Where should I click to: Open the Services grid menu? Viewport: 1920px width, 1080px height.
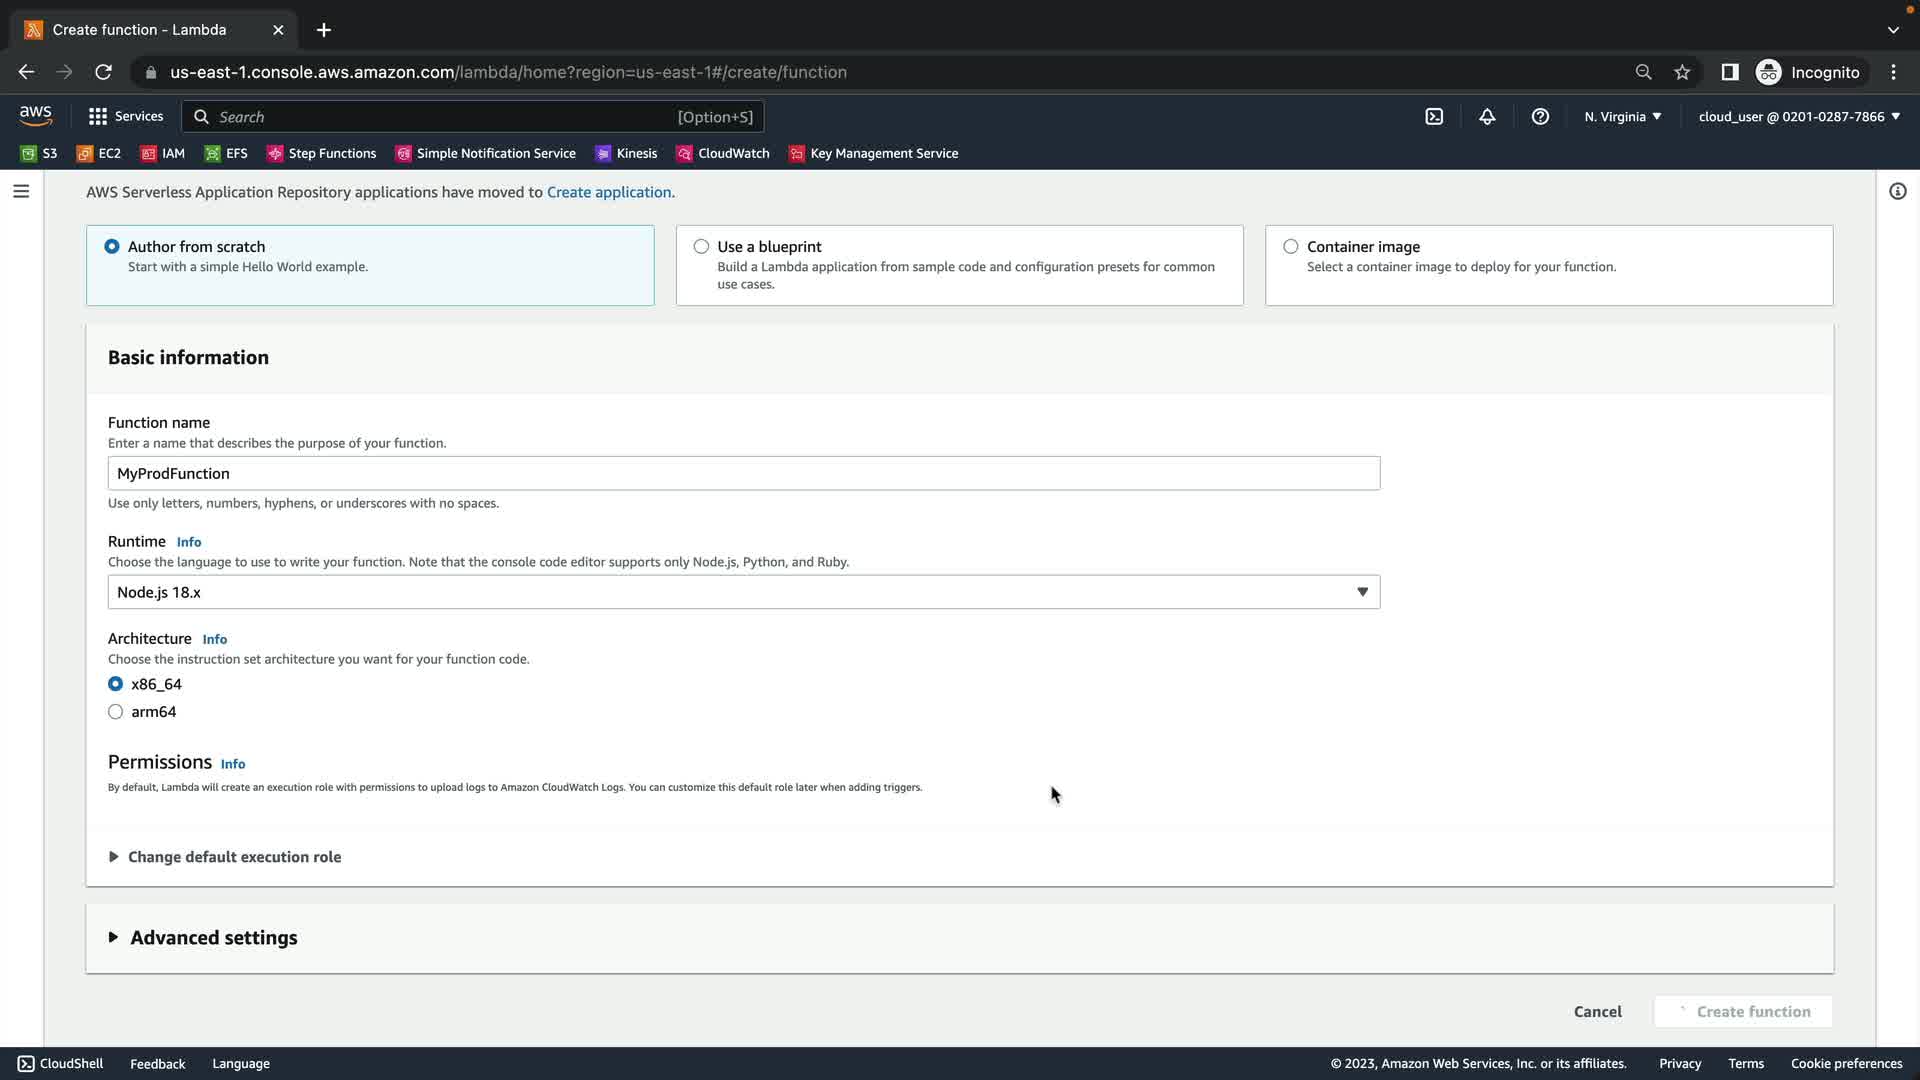pyautogui.click(x=126, y=117)
